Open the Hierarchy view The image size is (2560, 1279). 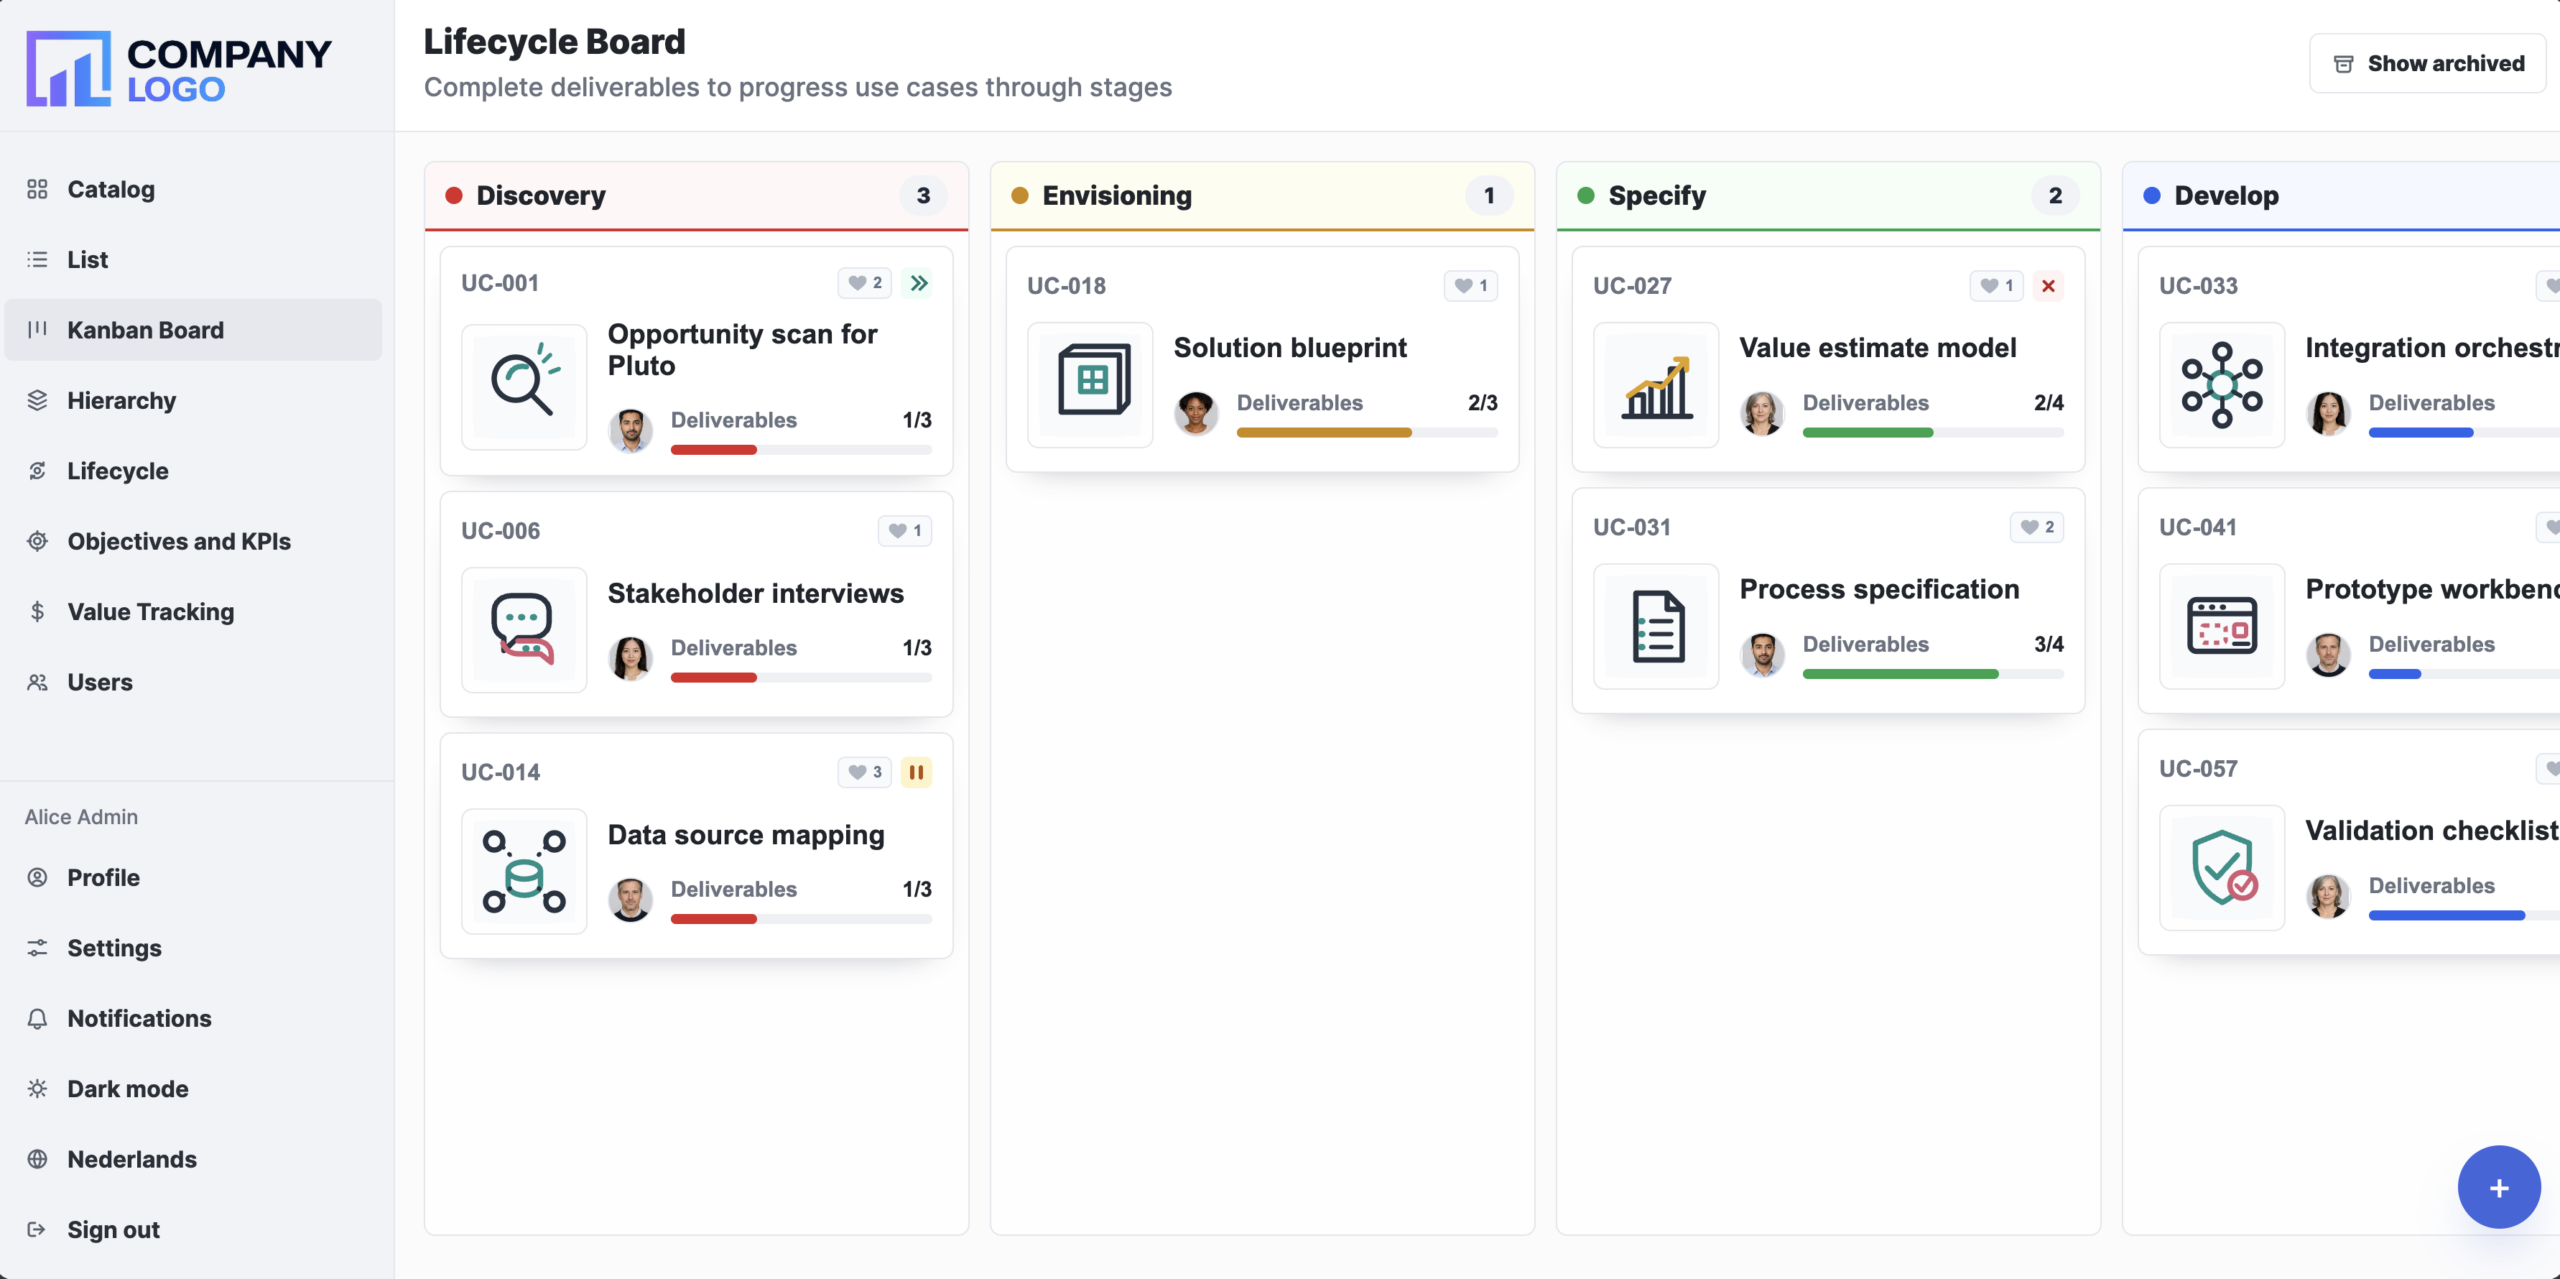tap(193, 400)
